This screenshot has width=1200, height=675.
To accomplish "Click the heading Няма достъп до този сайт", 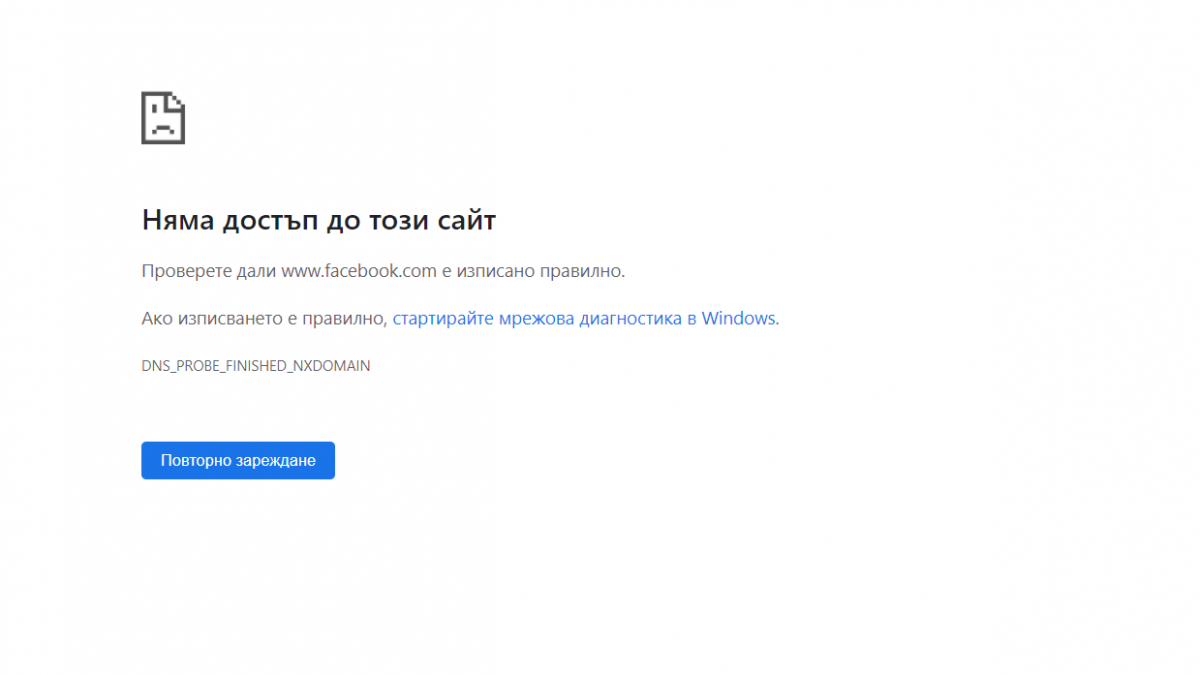I will coord(319,220).
